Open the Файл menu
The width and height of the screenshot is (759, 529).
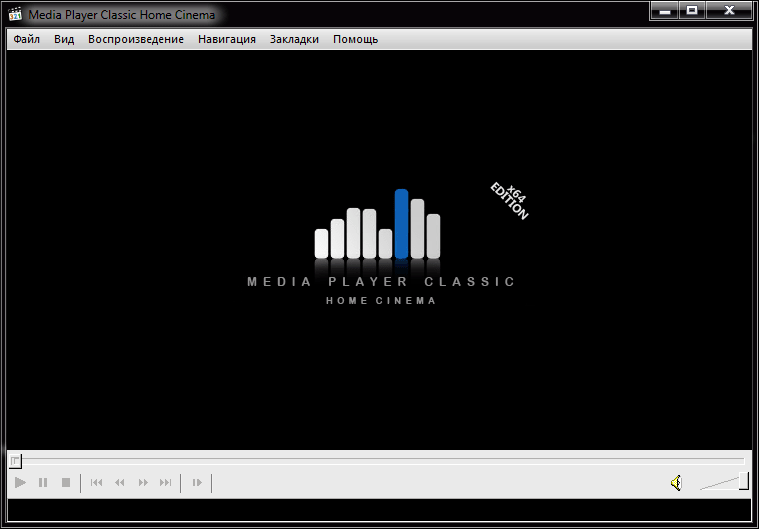coord(27,39)
